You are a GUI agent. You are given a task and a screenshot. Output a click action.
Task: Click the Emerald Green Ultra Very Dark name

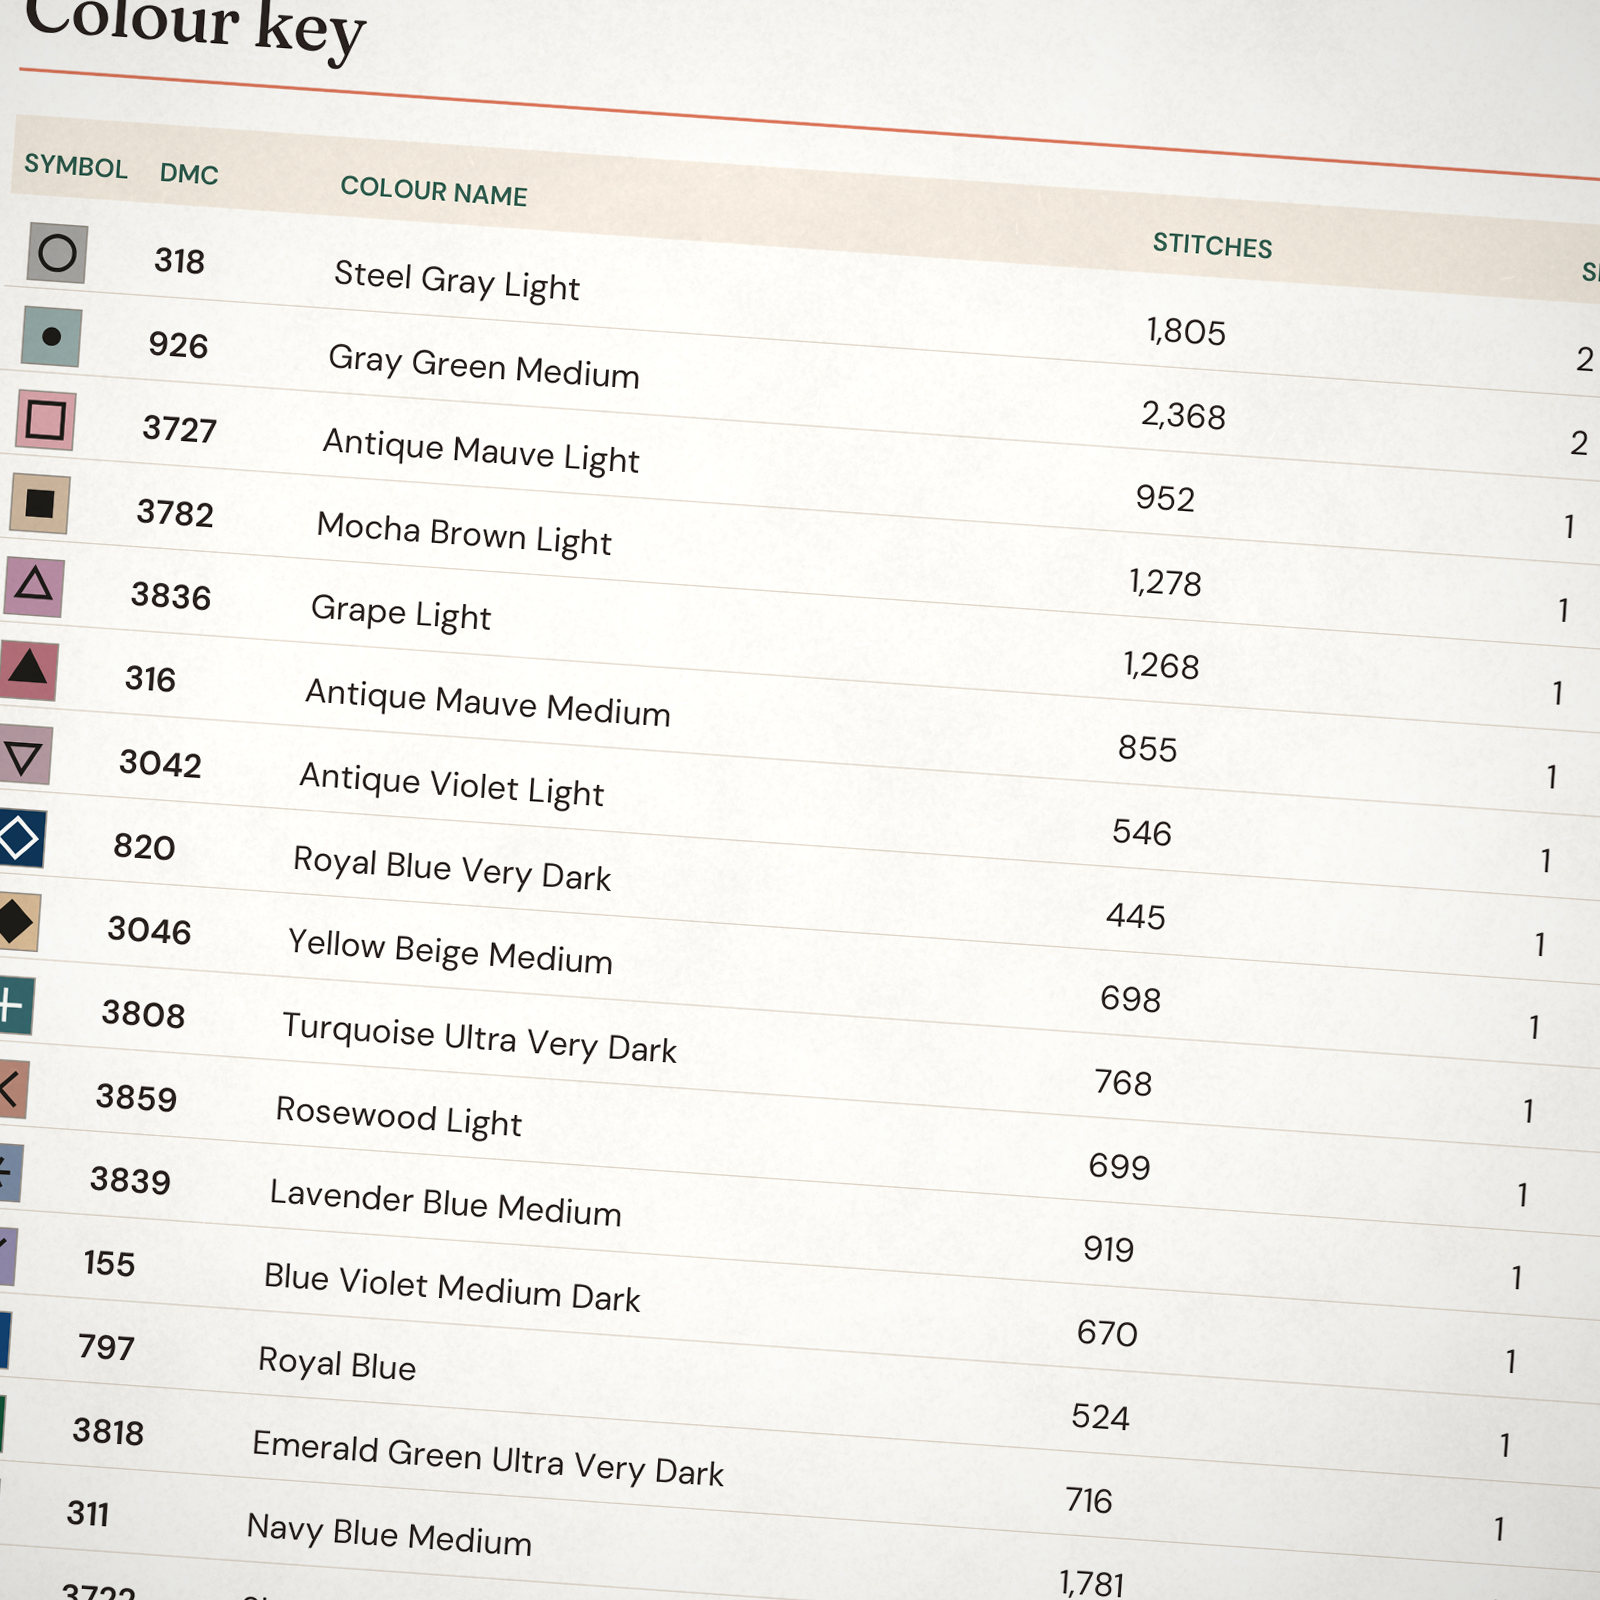coord(488,1458)
